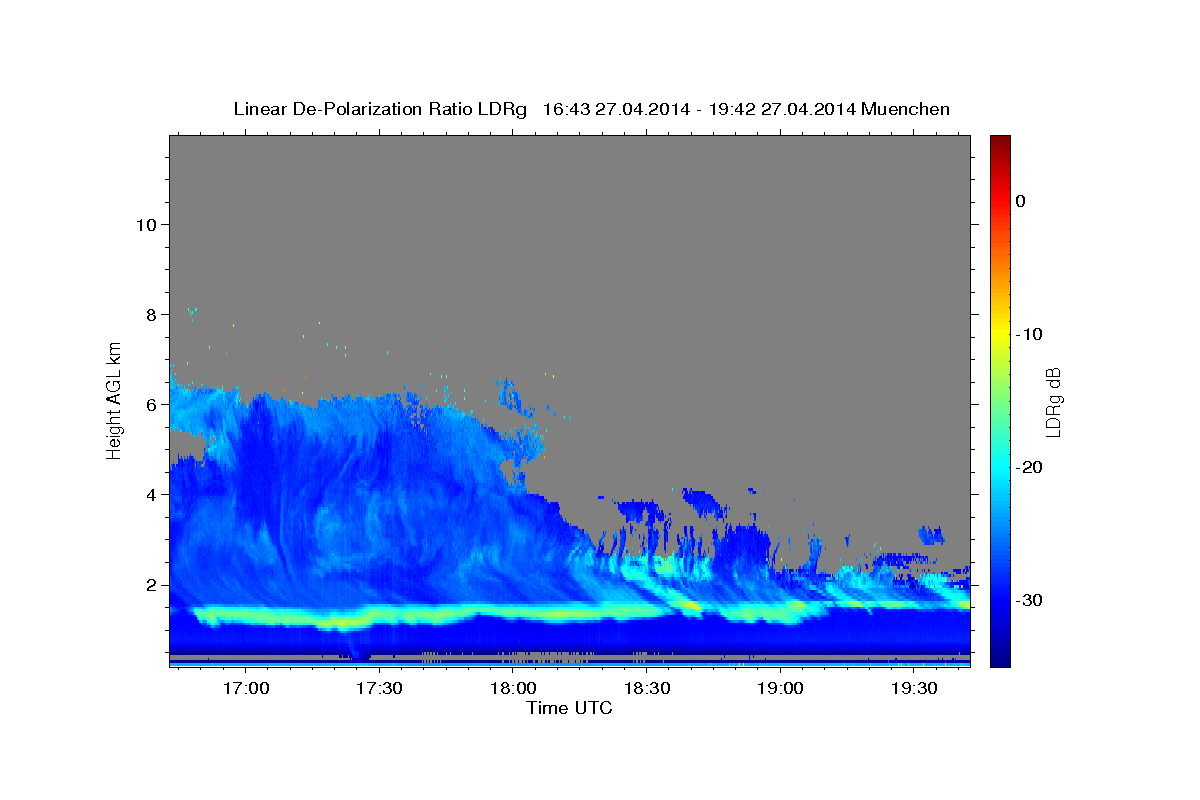Click the colorbar value -30
1200x800 pixels.
[1031, 600]
